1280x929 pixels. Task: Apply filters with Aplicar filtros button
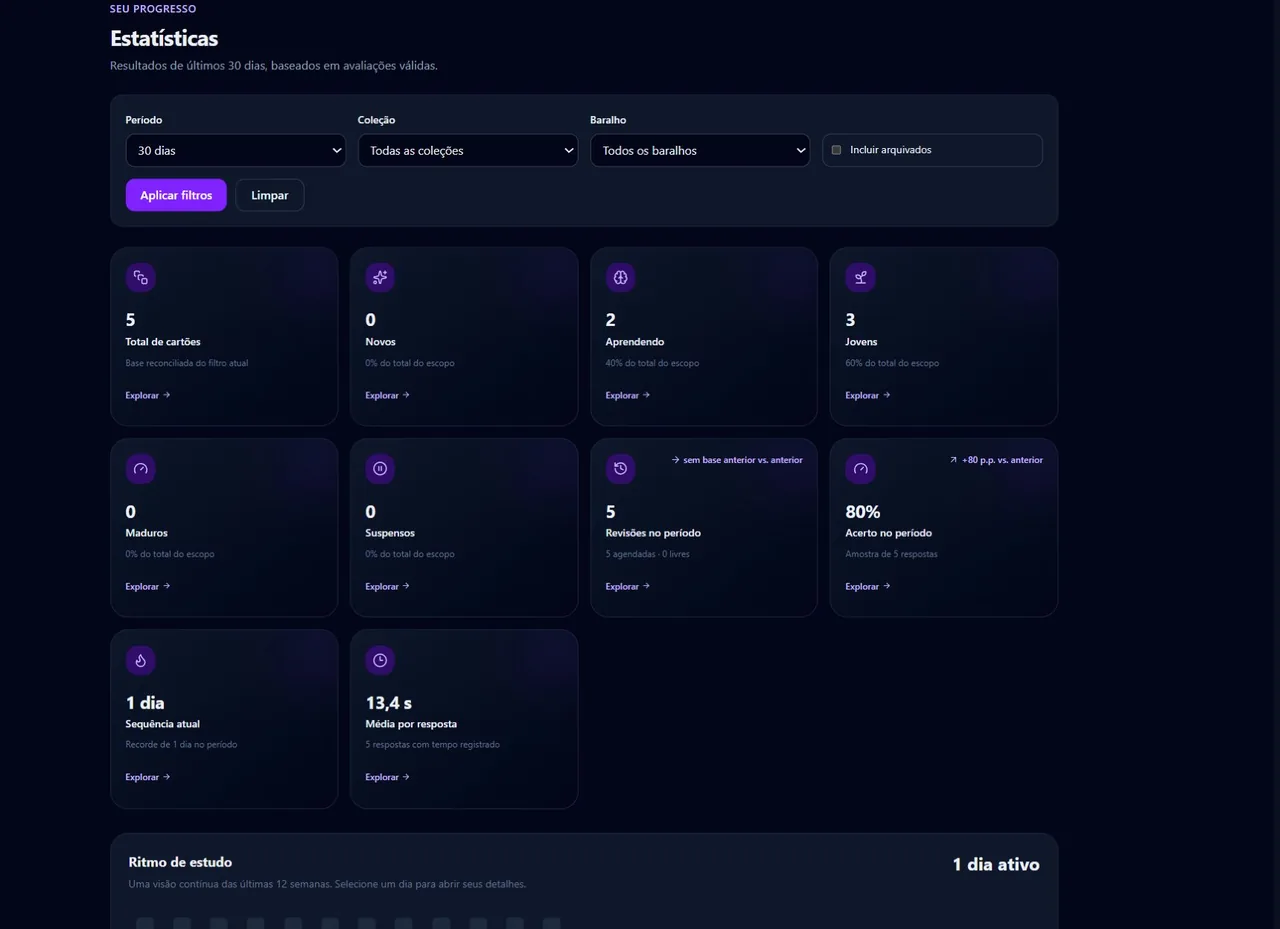click(176, 195)
